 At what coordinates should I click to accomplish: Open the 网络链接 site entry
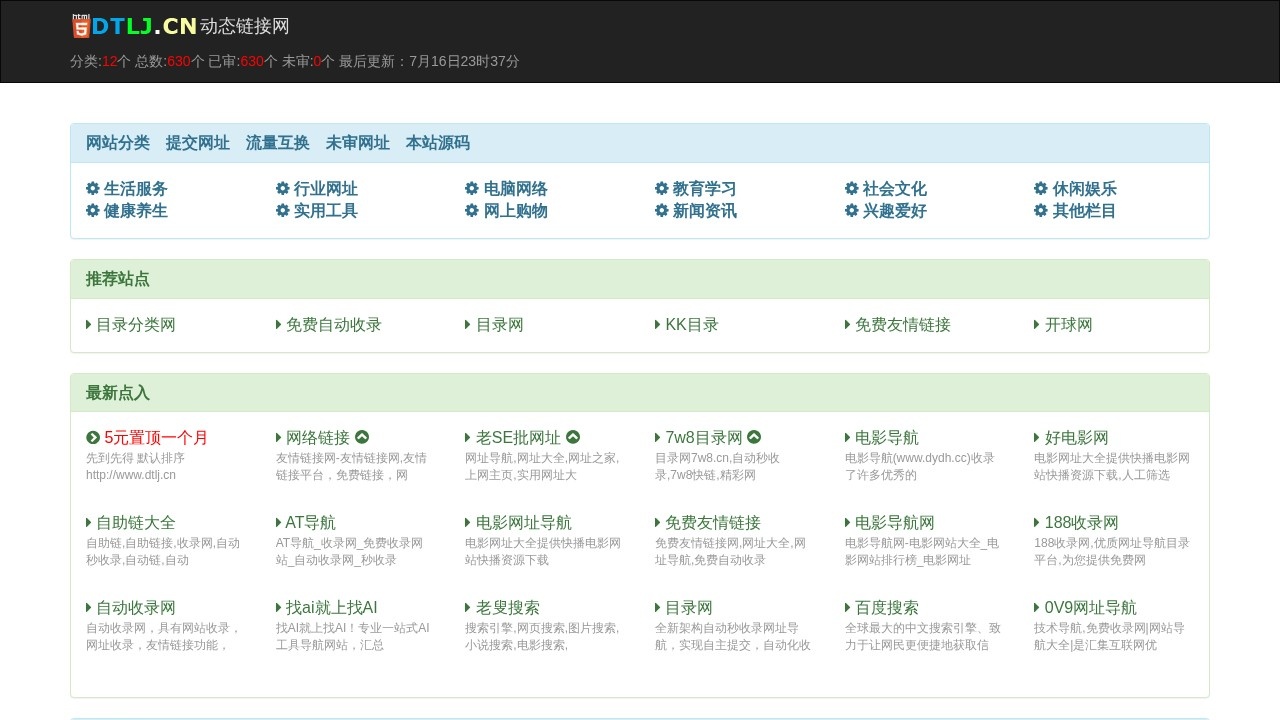tap(318, 437)
